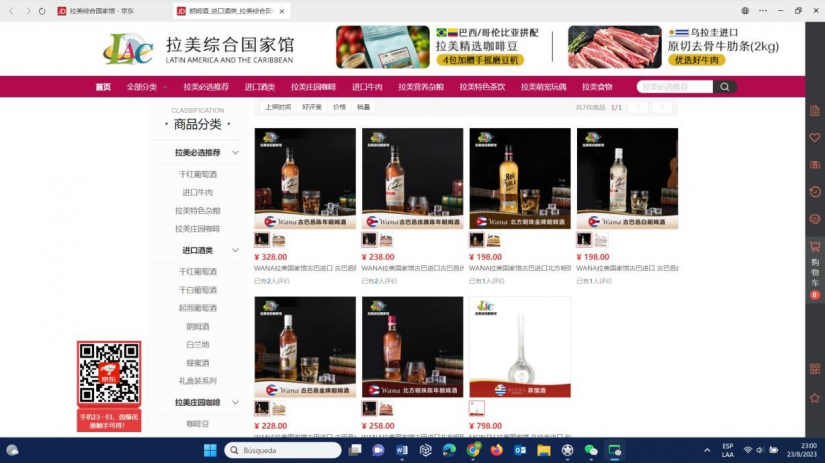Image resolution: width=825 pixels, height=463 pixels.
Task: Click the ¥198.00 北方明珠金朗姆酒 product title
Action: coord(520,268)
